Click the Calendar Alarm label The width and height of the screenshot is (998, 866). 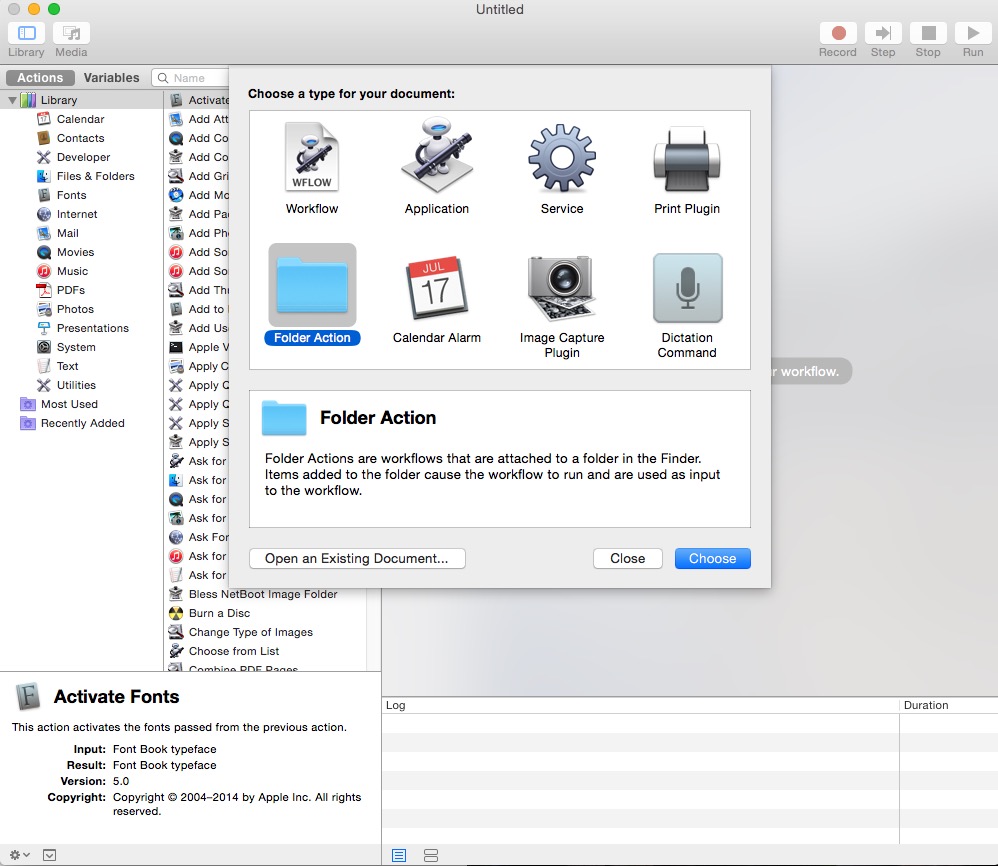click(x=437, y=338)
